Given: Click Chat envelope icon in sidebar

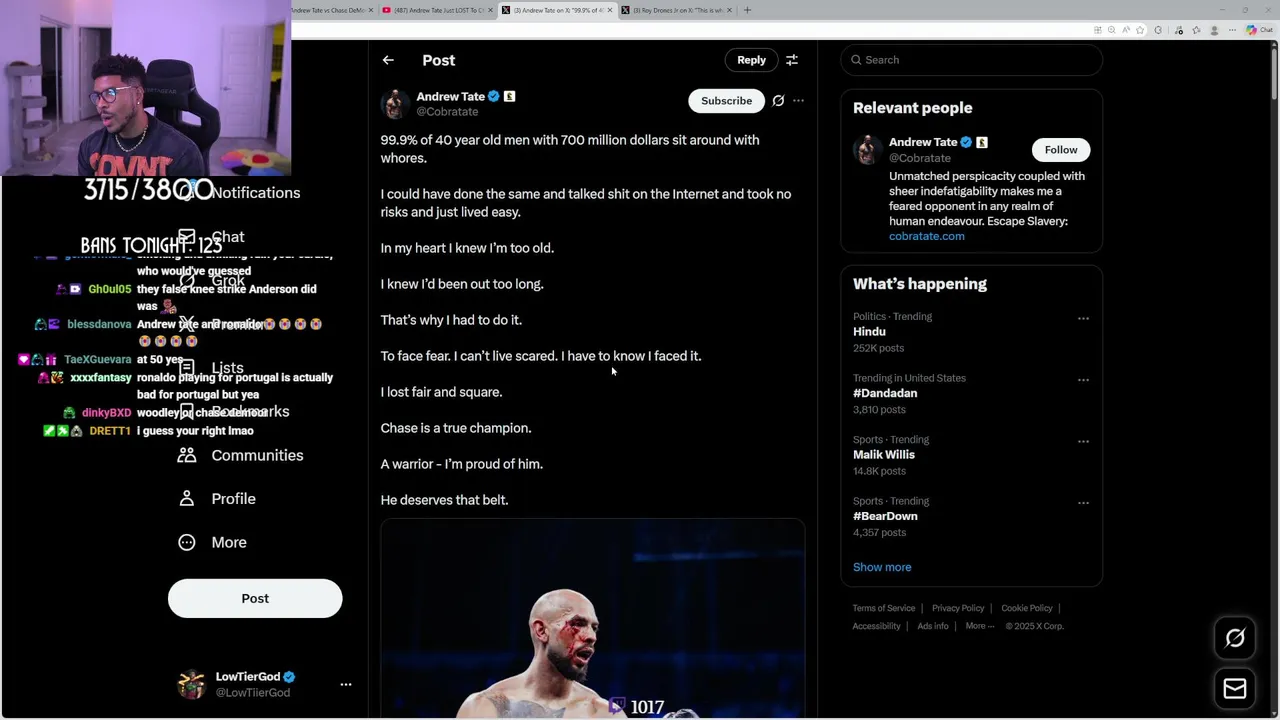Looking at the screenshot, I should [187, 237].
